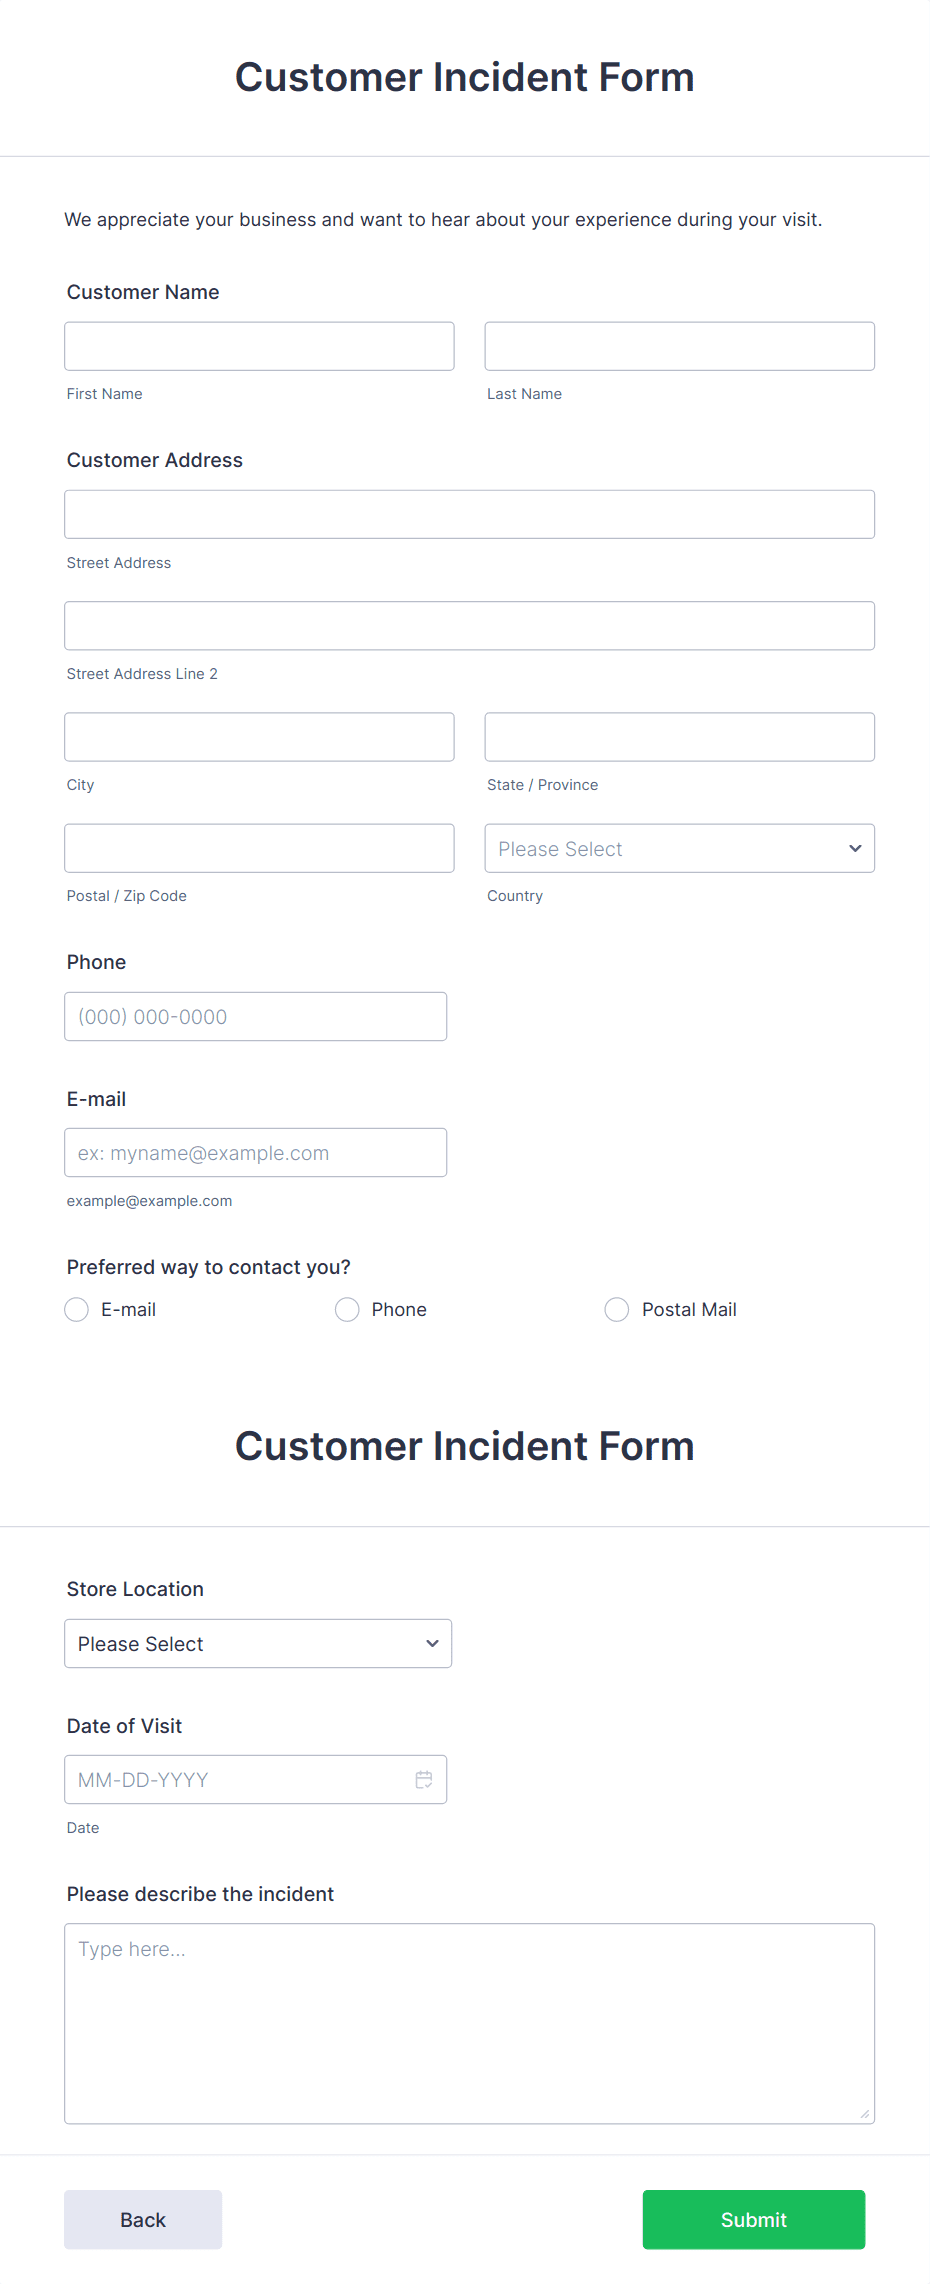Click the incident description text area
Image resolution: width=930 pixels, height=2284 pixels.
click(x=469, y=2023)
